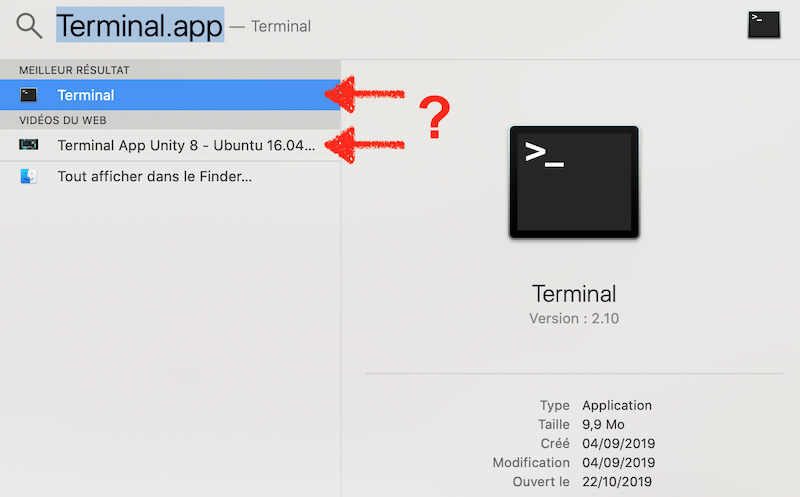Screen dimensions: 800x497
Task: Open Terminal App Unity 8 video result
Action: point(186,145)
